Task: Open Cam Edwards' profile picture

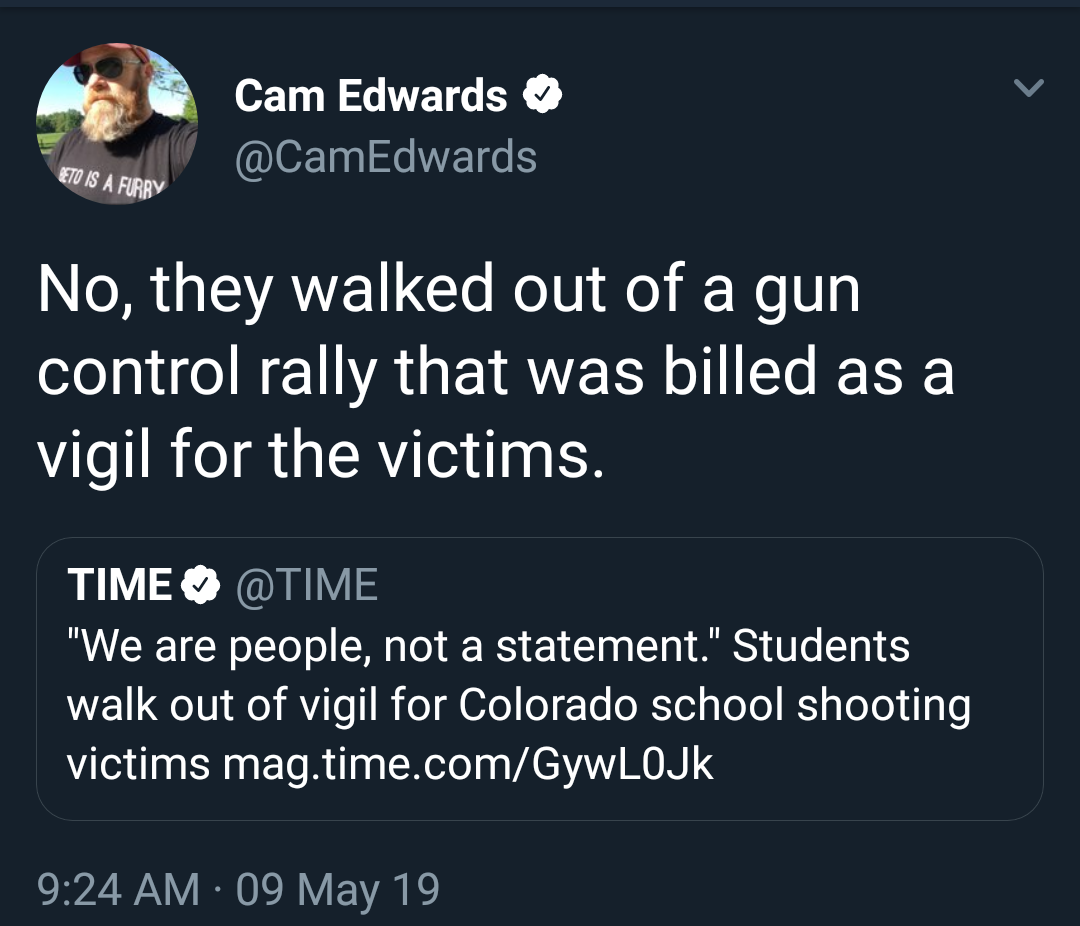Action: click(117, 124)
